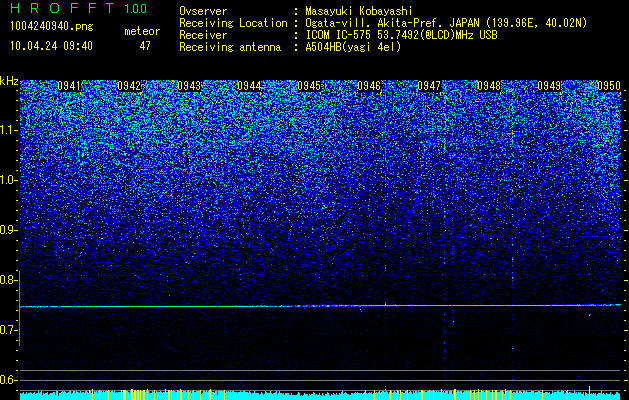
Task: Click the 0942 time marker
Action: 129,86
